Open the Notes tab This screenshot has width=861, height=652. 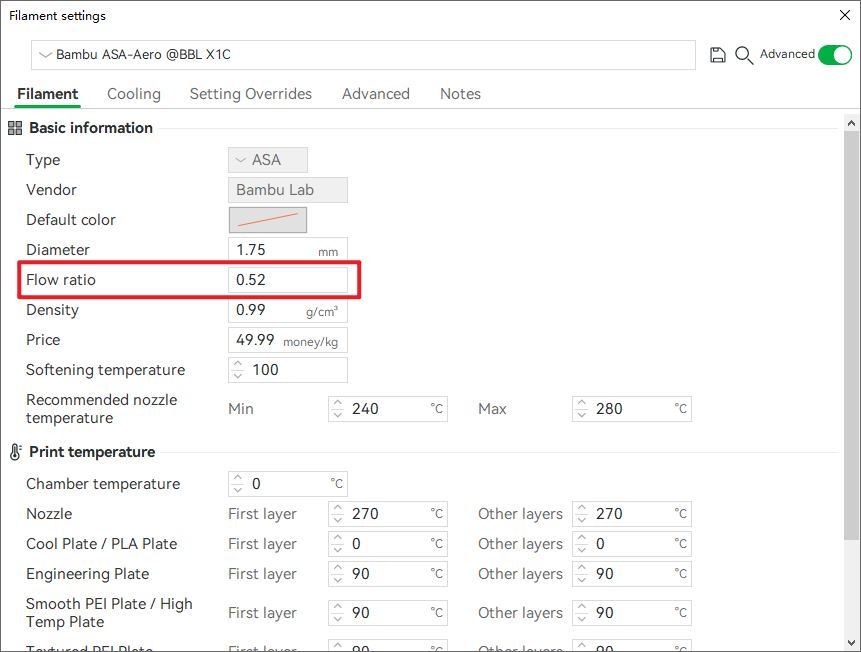pyautogui.click(x=460, y=94)
